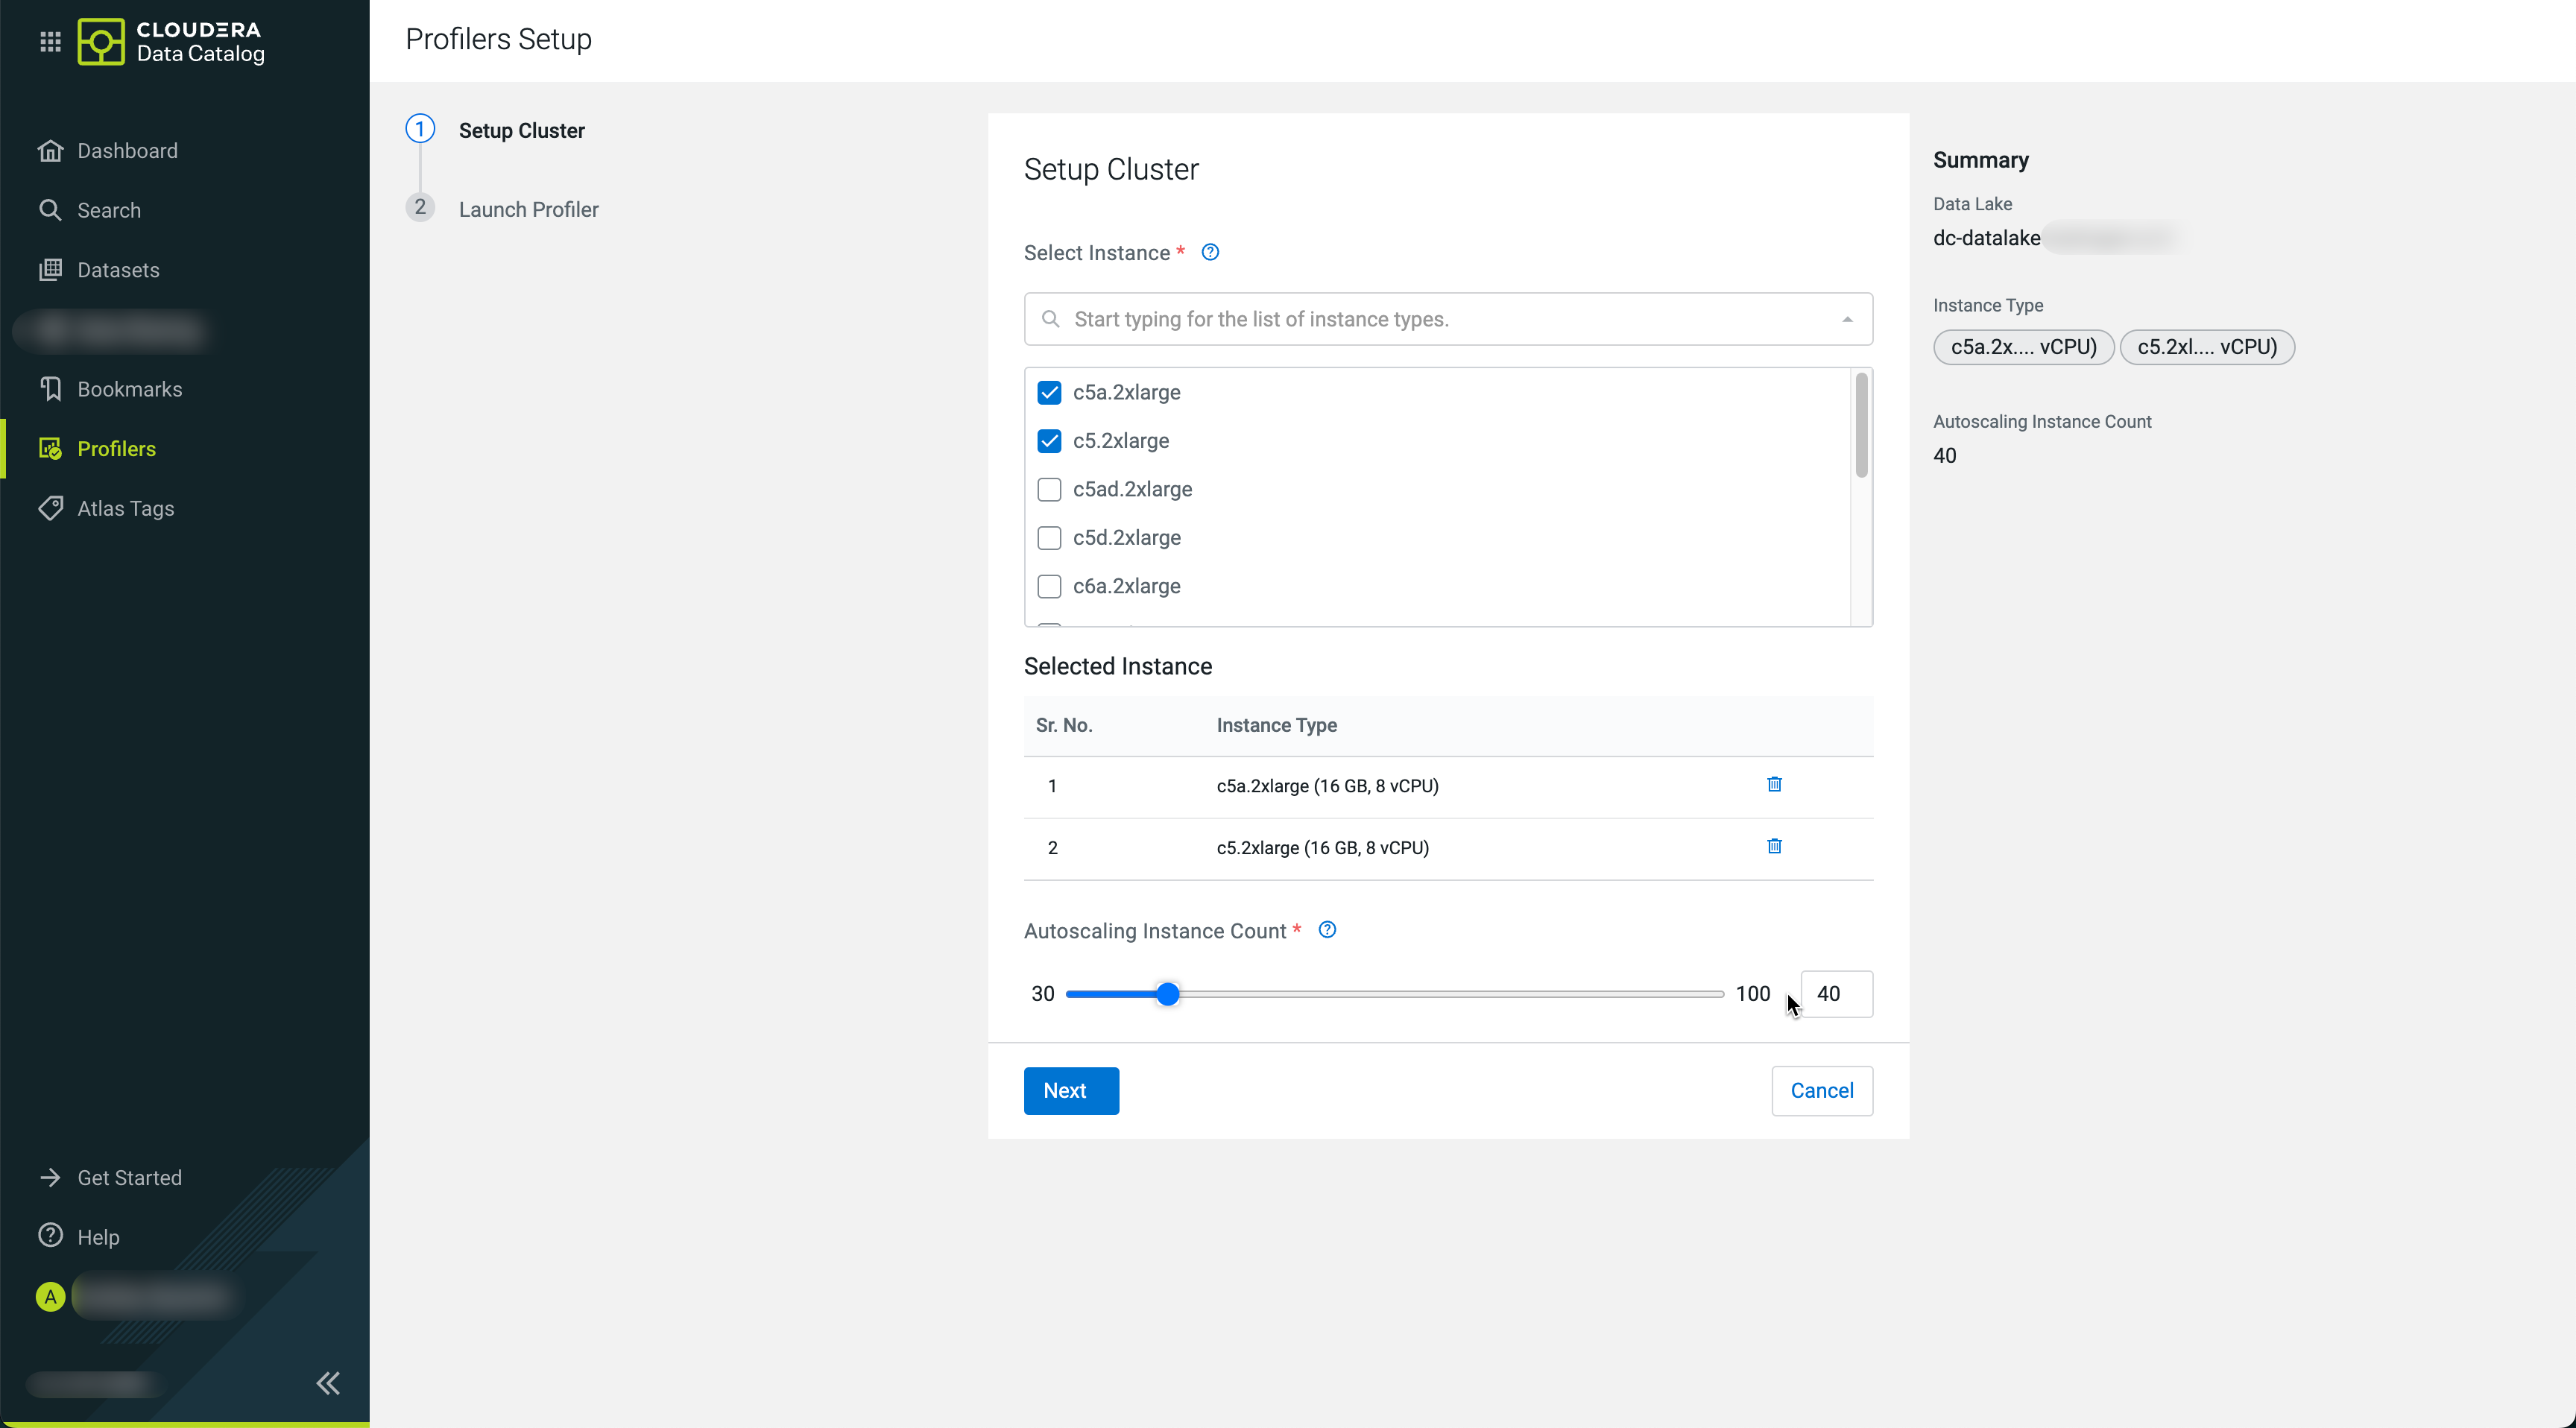The height and width of the screenshot is (1428, 2576).
Task: Check the c5ad.2xlarge checkbox
Action: [x=1049, y=489]
